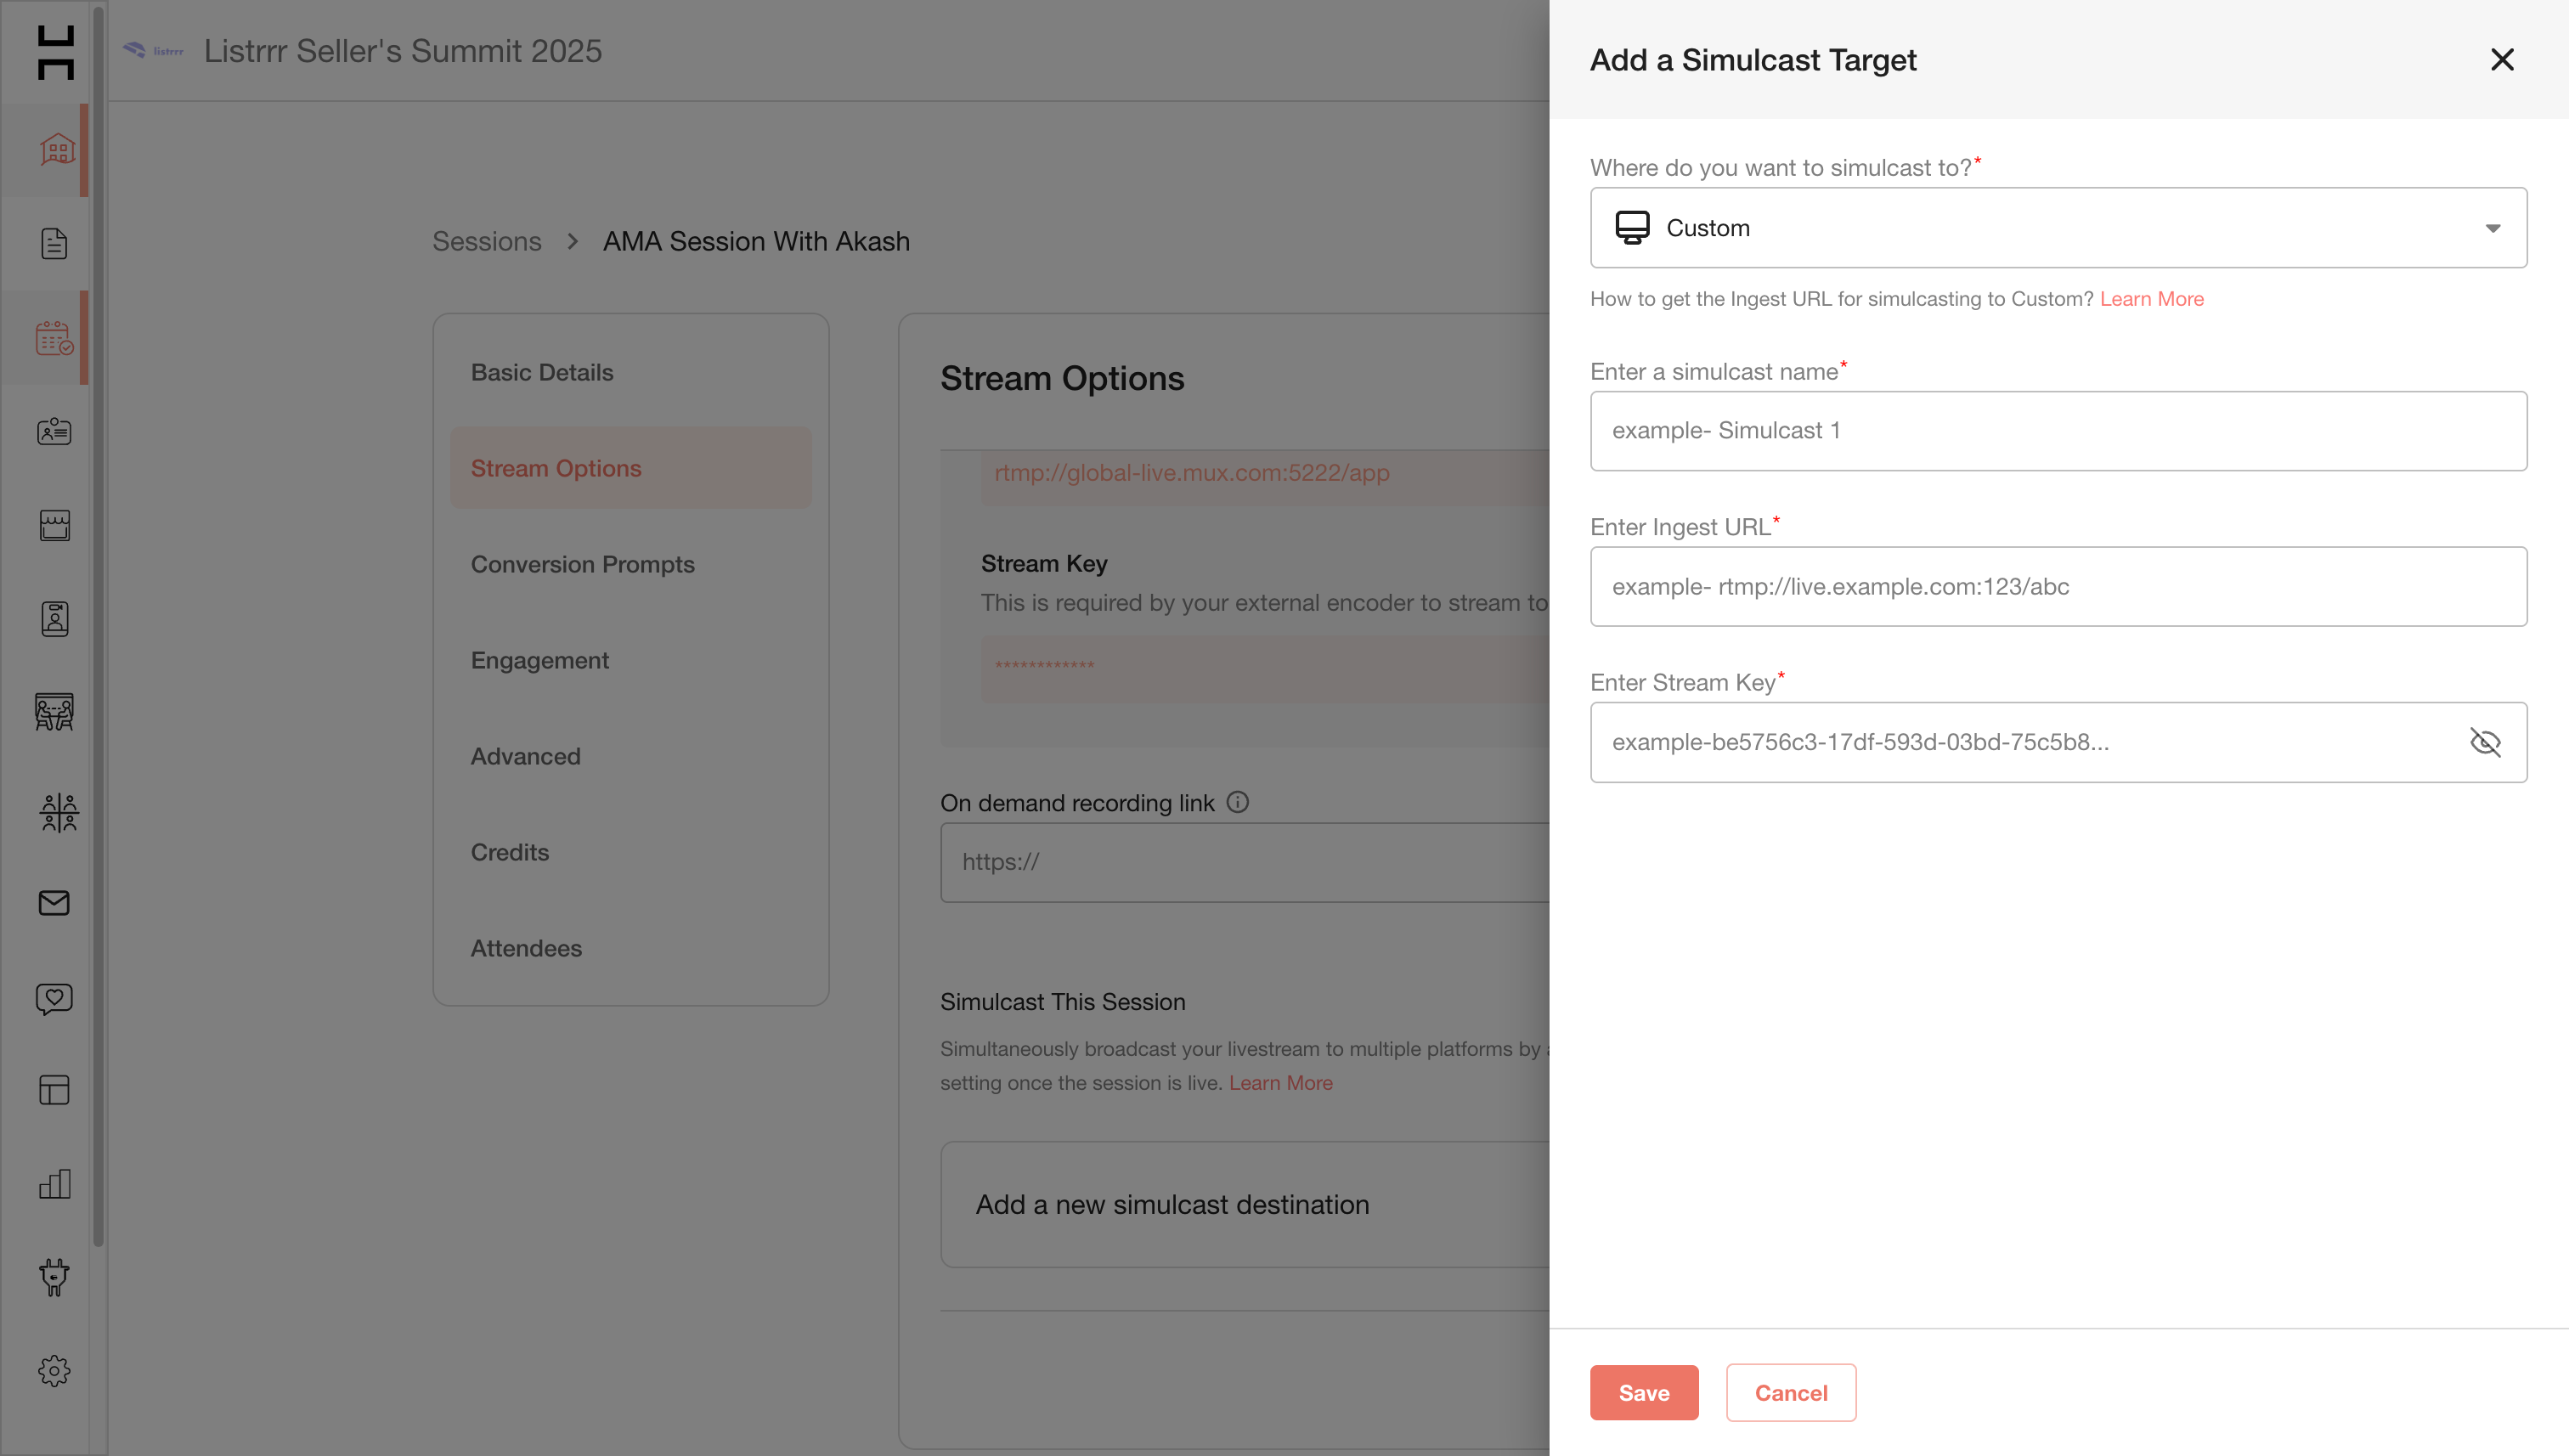Click the home icon in the sidebar
This screenshot has width=2569, height=1456.
click(56, 149)
